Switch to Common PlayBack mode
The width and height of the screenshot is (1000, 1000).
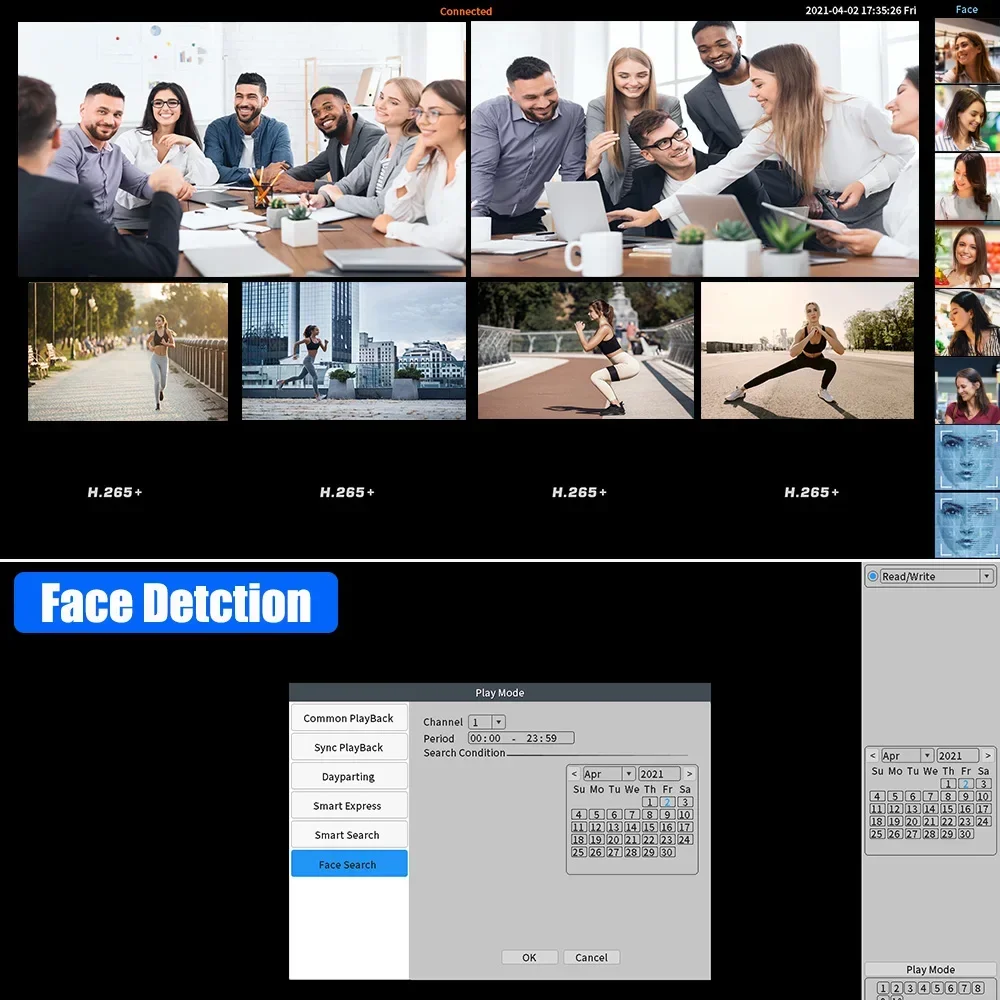pyautogui.click(x=348, y=718)
